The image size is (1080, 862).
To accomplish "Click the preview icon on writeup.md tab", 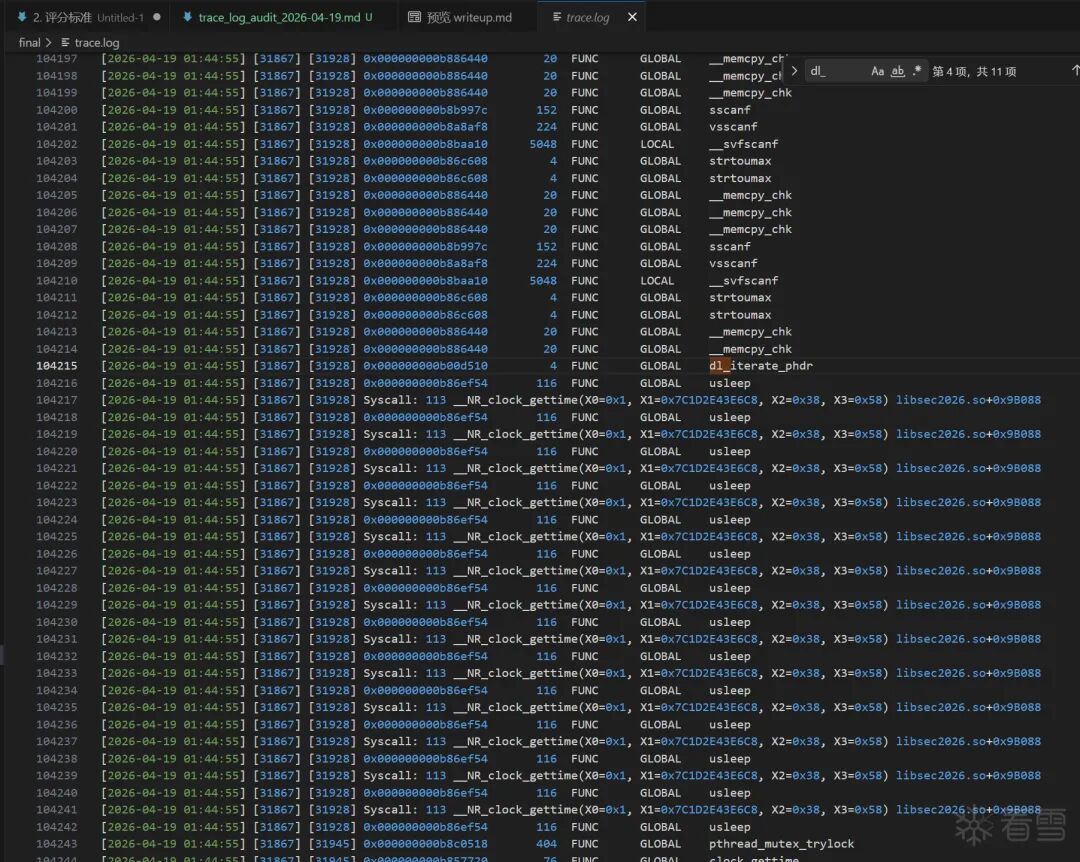I will [x=414, y=17].
